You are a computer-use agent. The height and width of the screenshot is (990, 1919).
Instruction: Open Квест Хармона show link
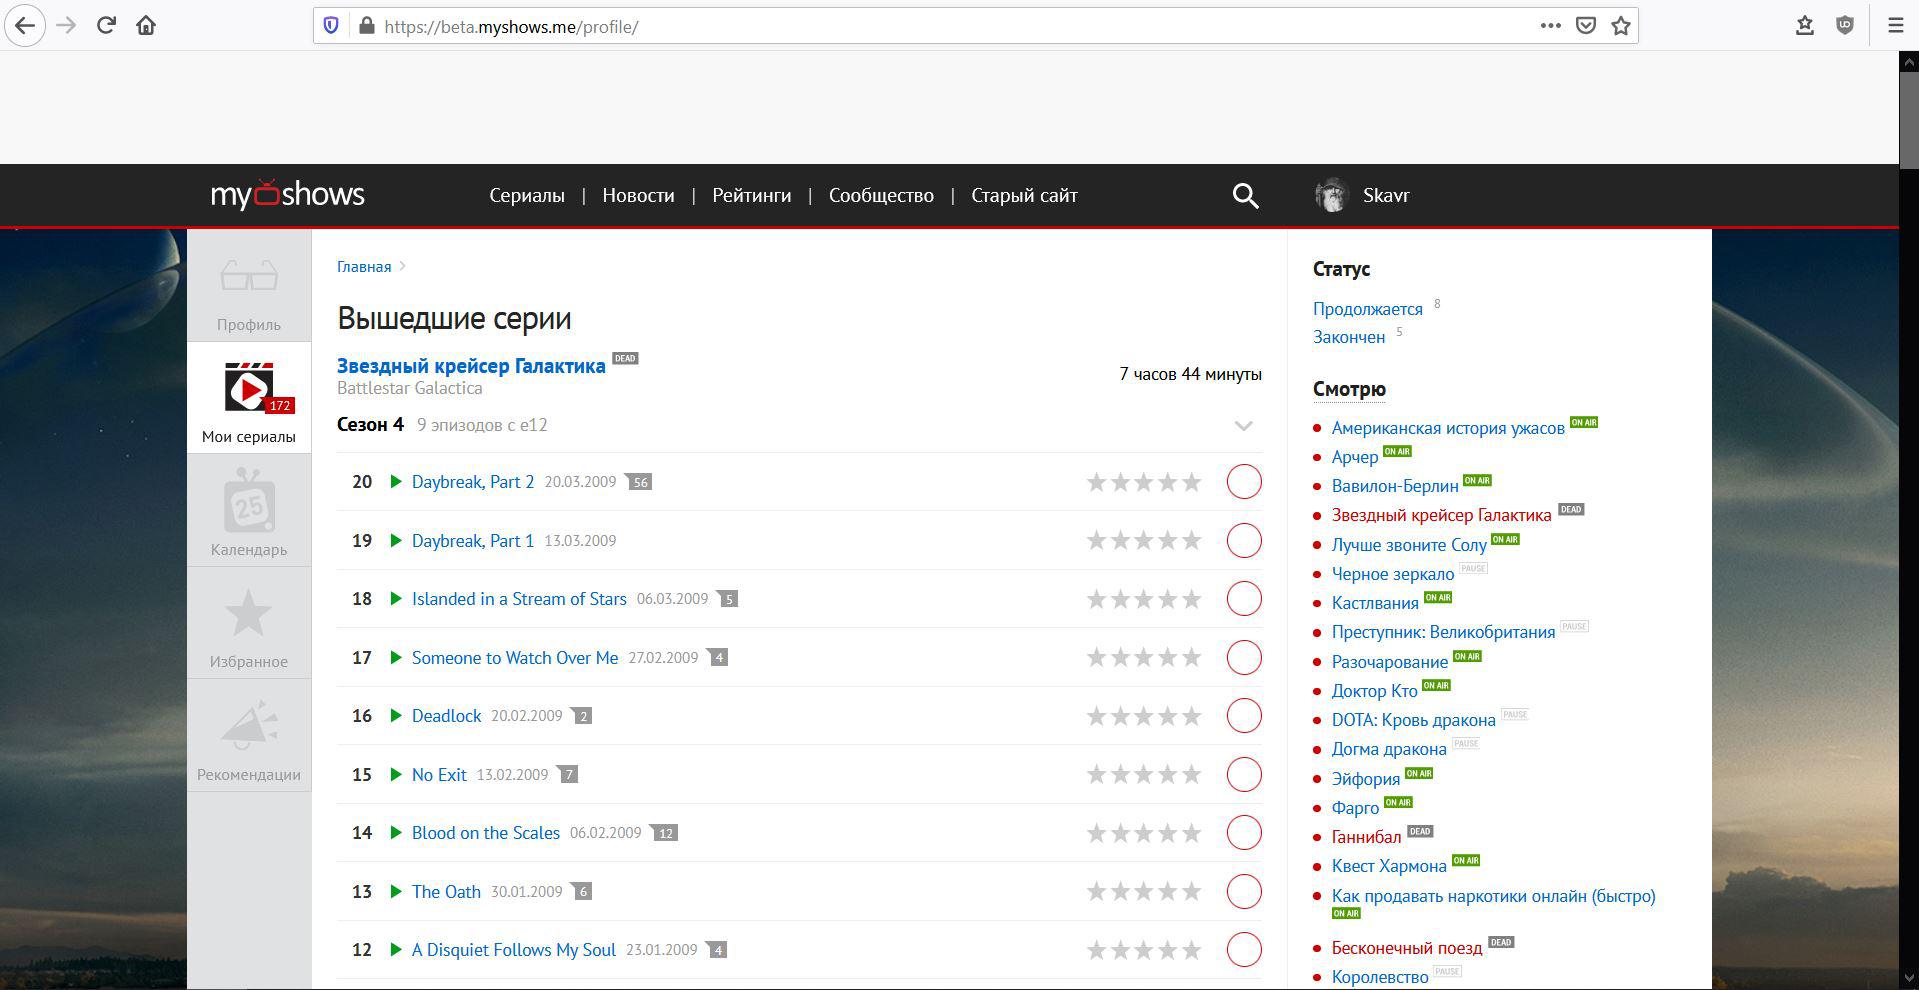point(1389,866)
